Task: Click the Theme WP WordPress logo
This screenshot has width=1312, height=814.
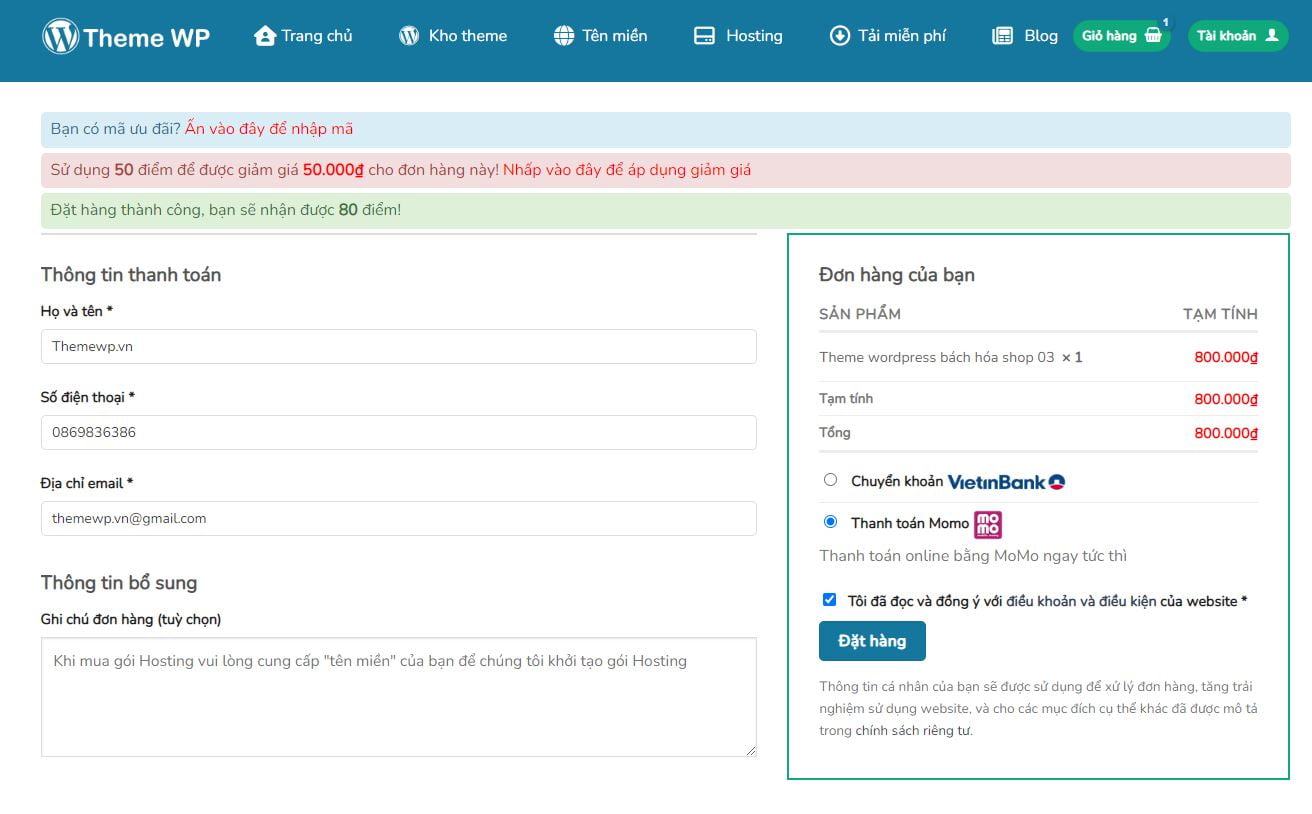Action: [x=61, y=37]
